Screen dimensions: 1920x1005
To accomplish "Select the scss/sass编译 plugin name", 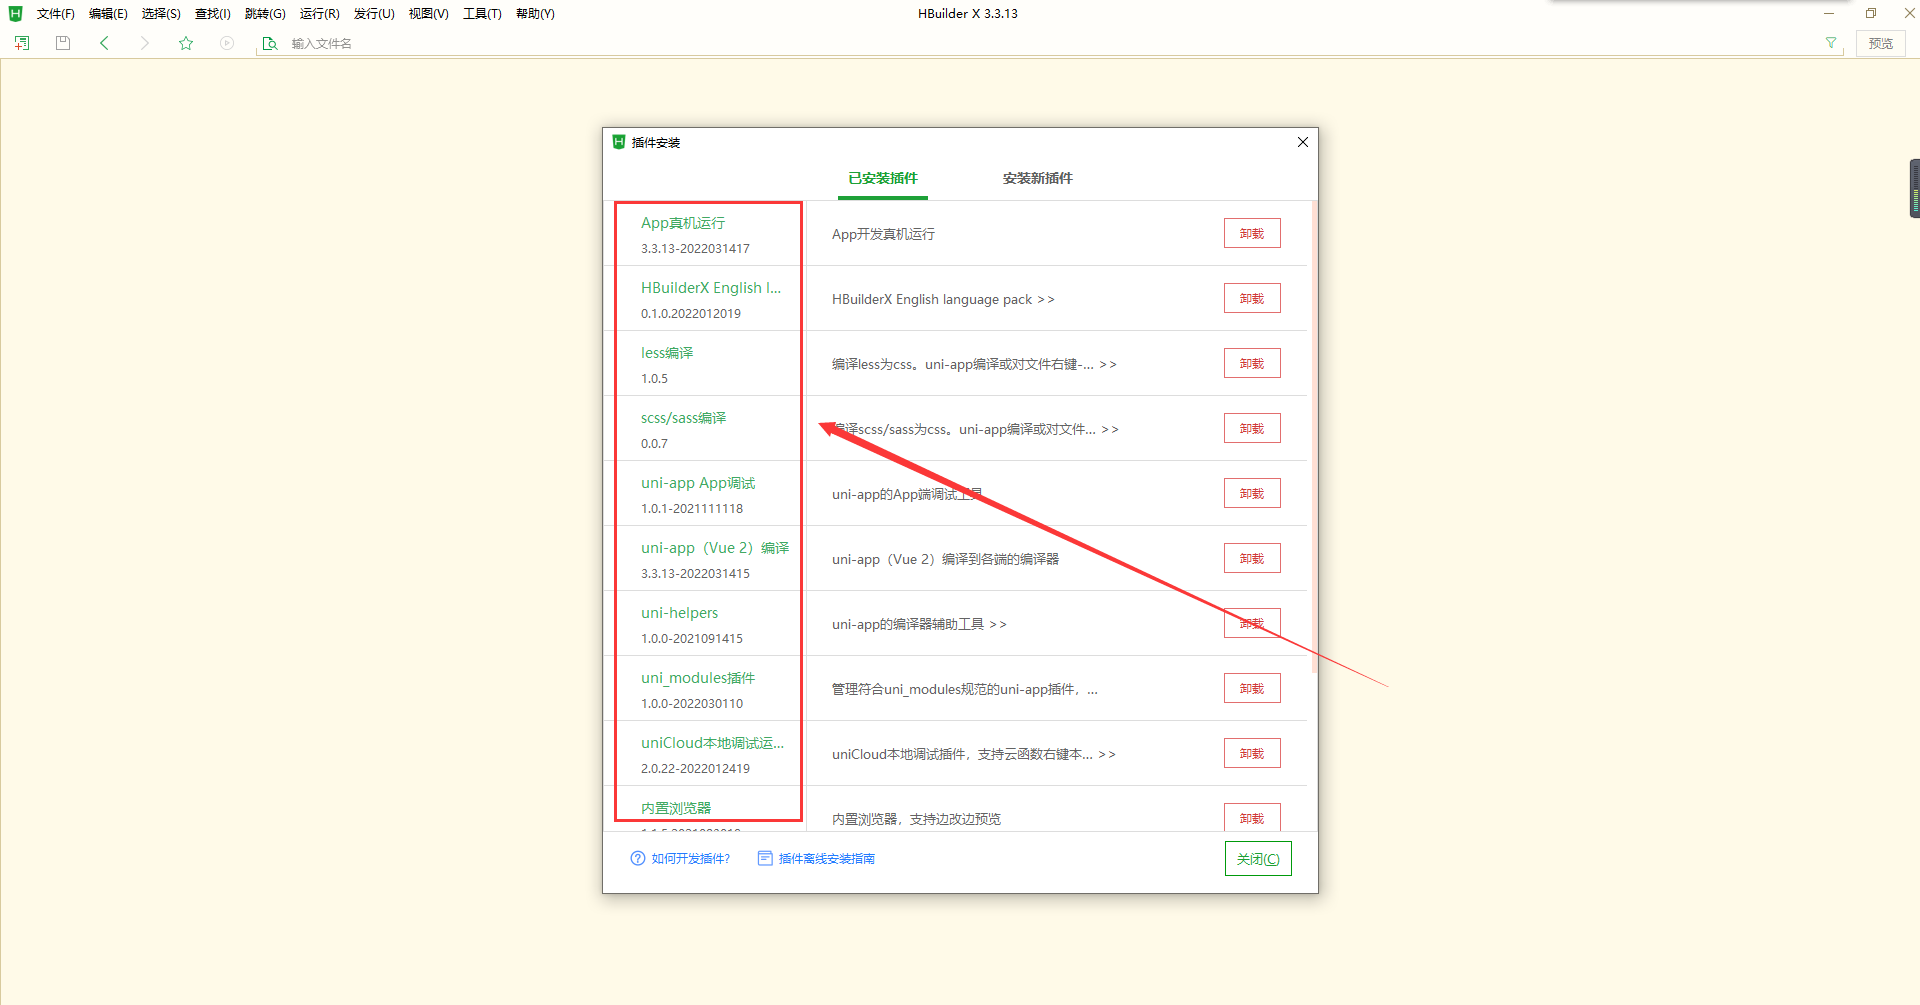I will (x=684, y=418).
